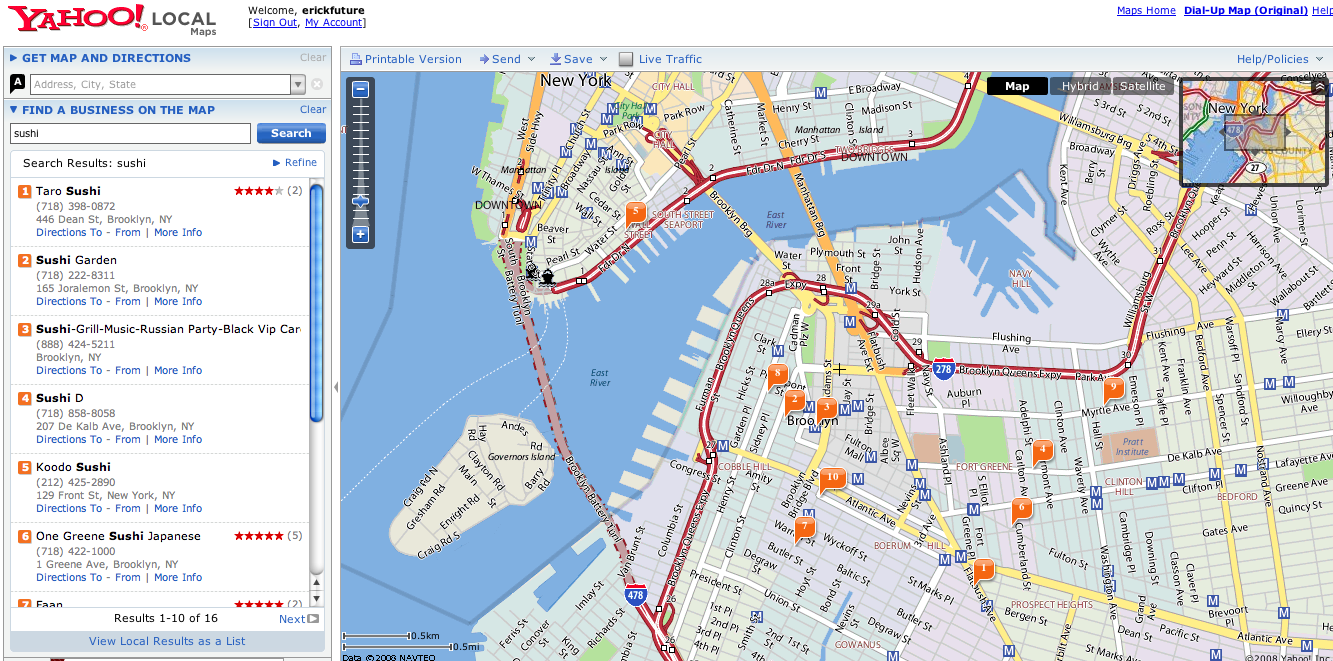
Task: Select orange map marker 9 on Myrtle Ave
Action: [1112, 388]
